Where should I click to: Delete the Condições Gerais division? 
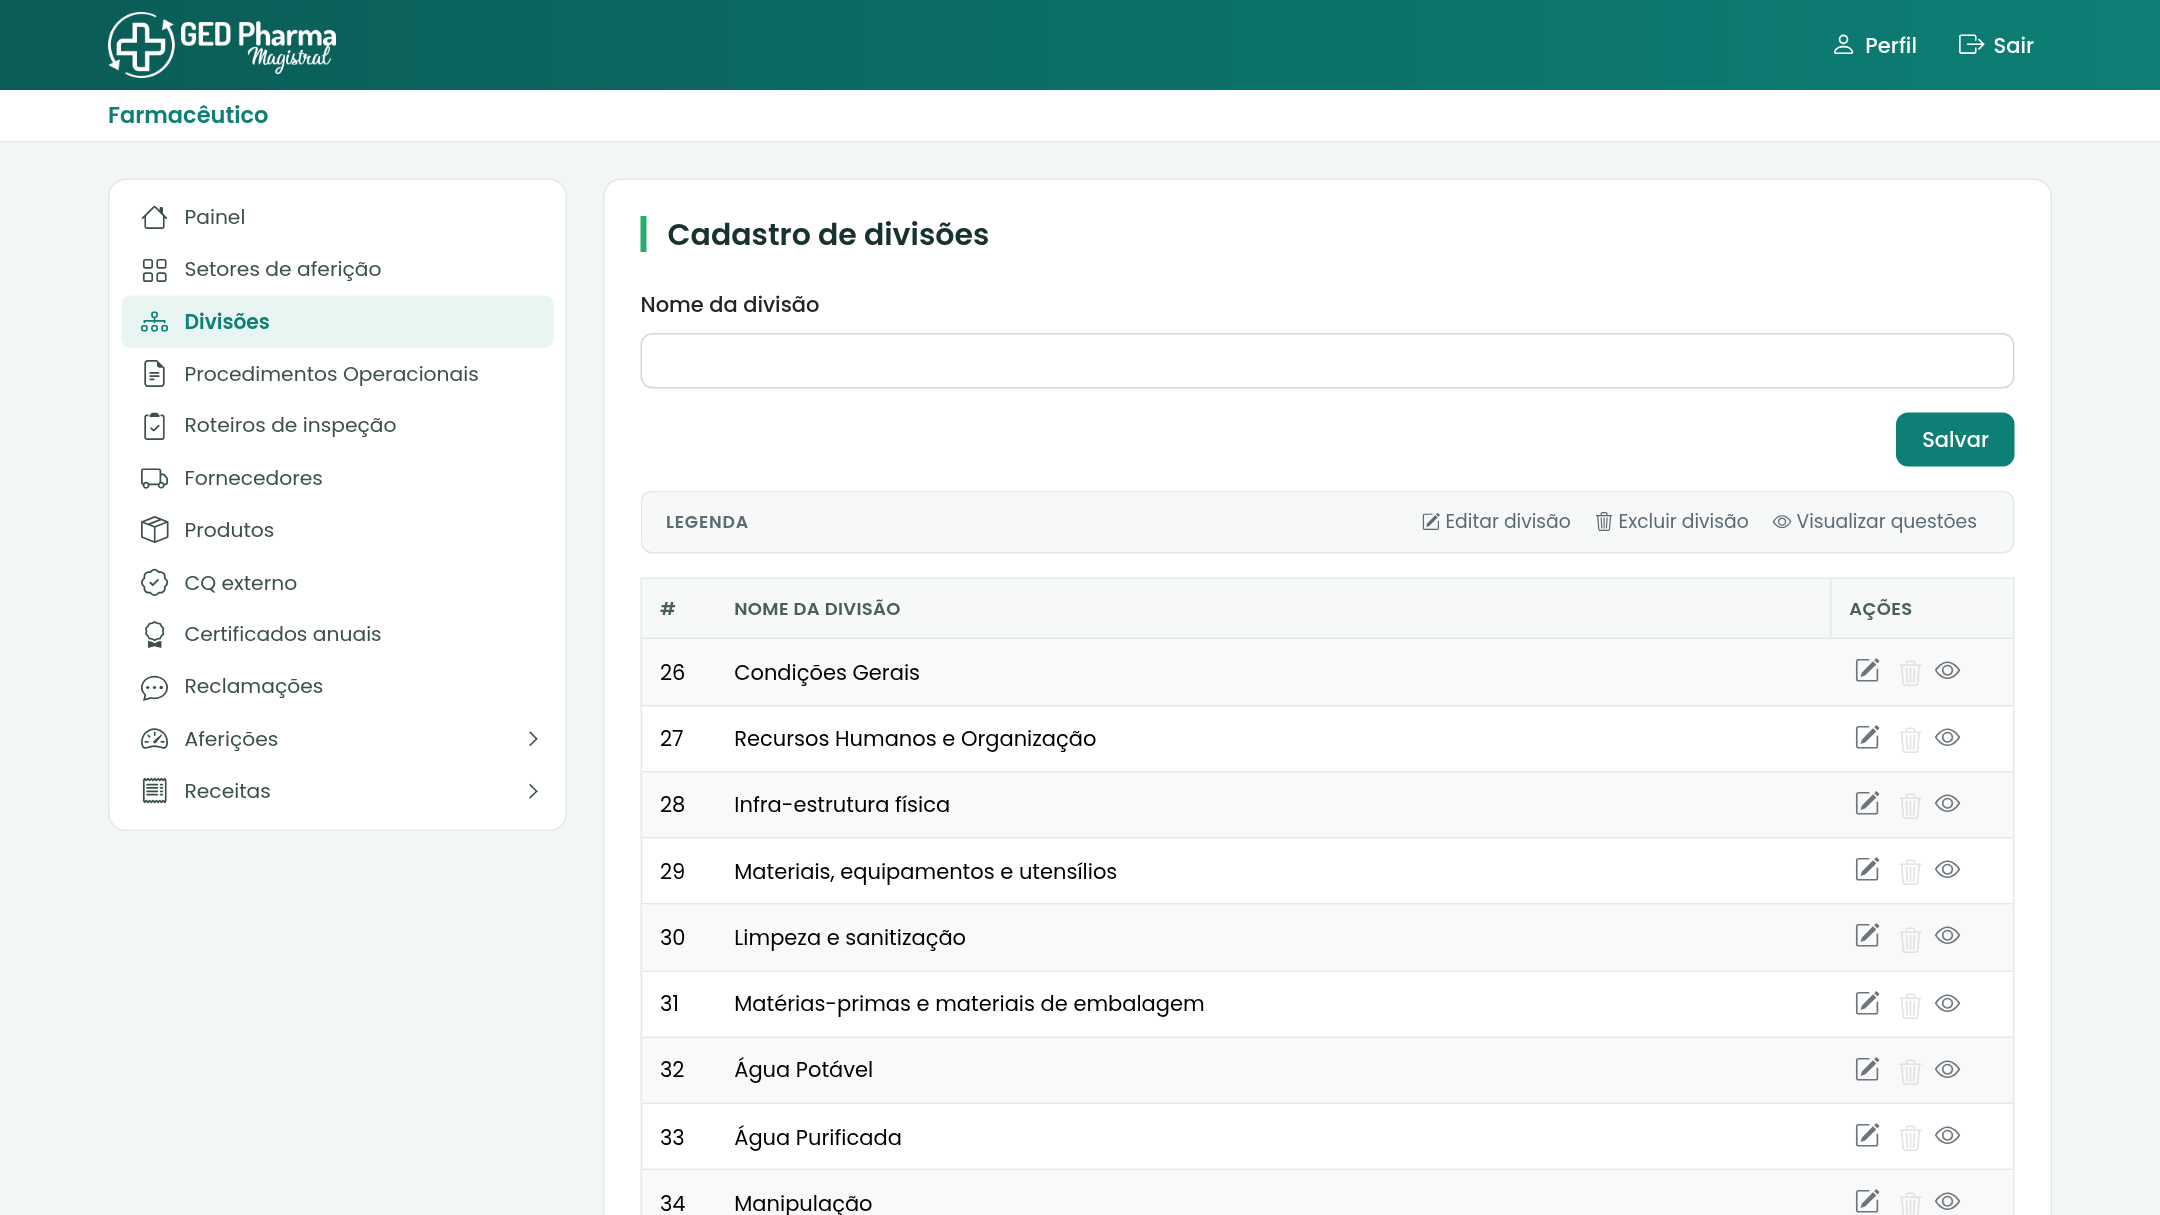click(1910, 672)
